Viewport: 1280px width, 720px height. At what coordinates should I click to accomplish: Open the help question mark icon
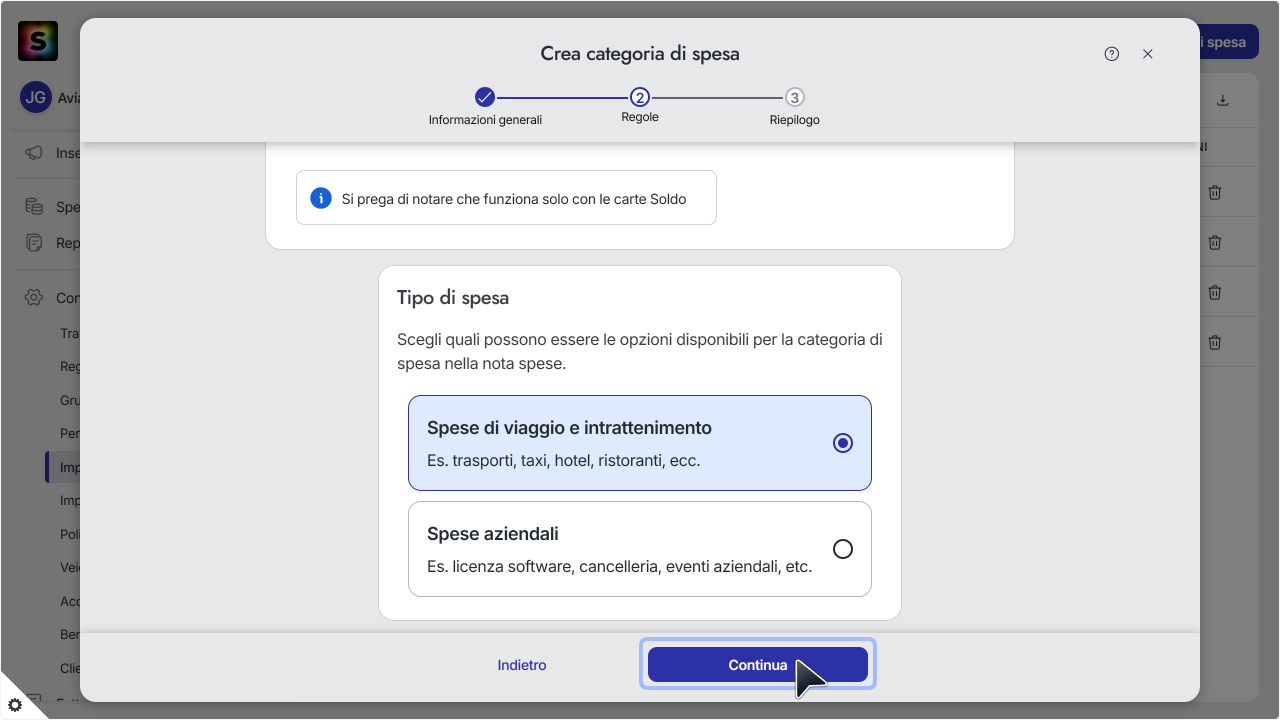point(1112,54)
